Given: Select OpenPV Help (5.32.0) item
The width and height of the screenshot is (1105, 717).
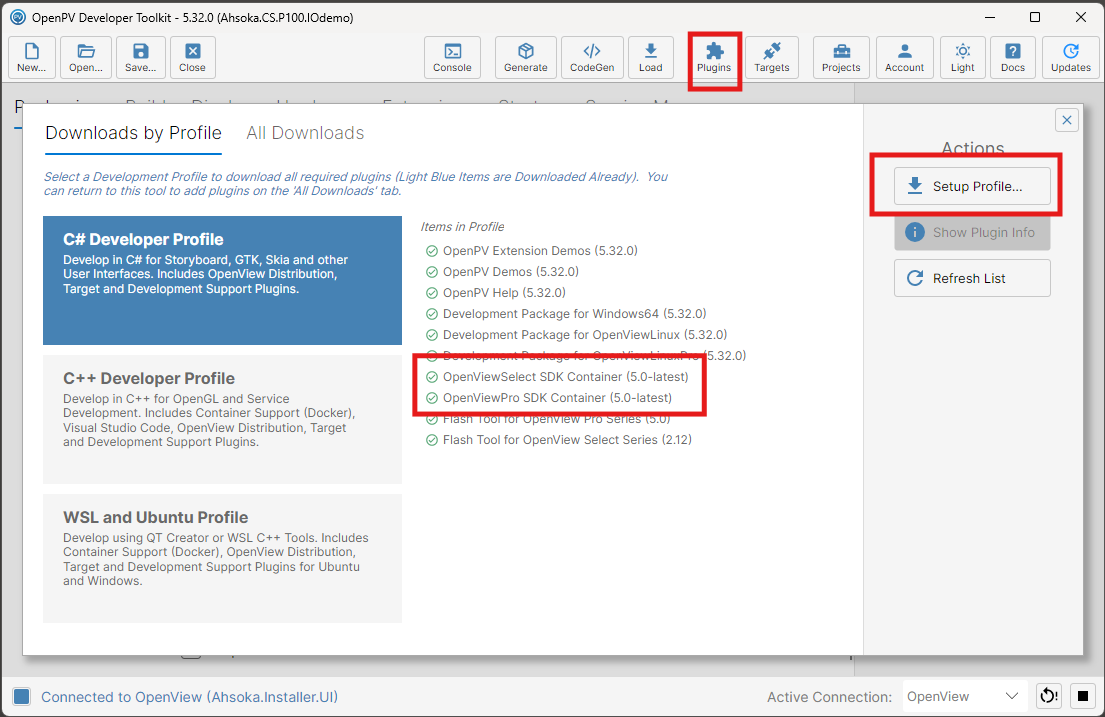Looking at the screenshot, I should (x=504, y=293).
